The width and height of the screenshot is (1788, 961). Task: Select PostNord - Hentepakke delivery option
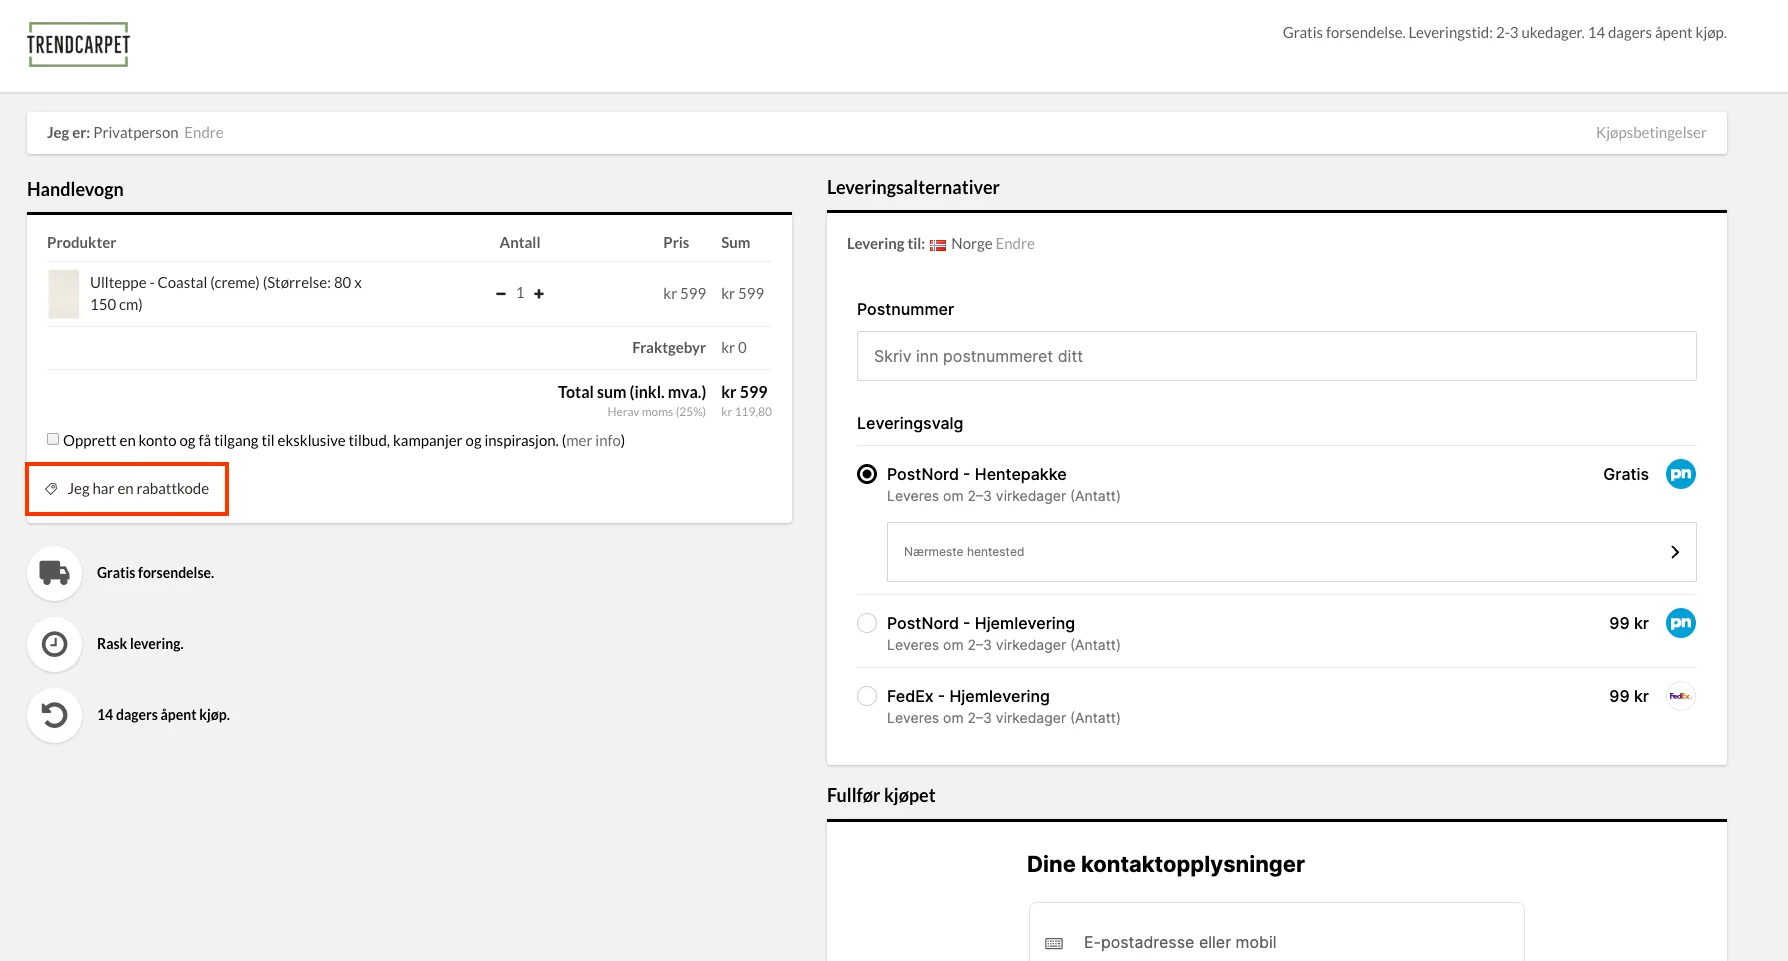click(867, 474)
